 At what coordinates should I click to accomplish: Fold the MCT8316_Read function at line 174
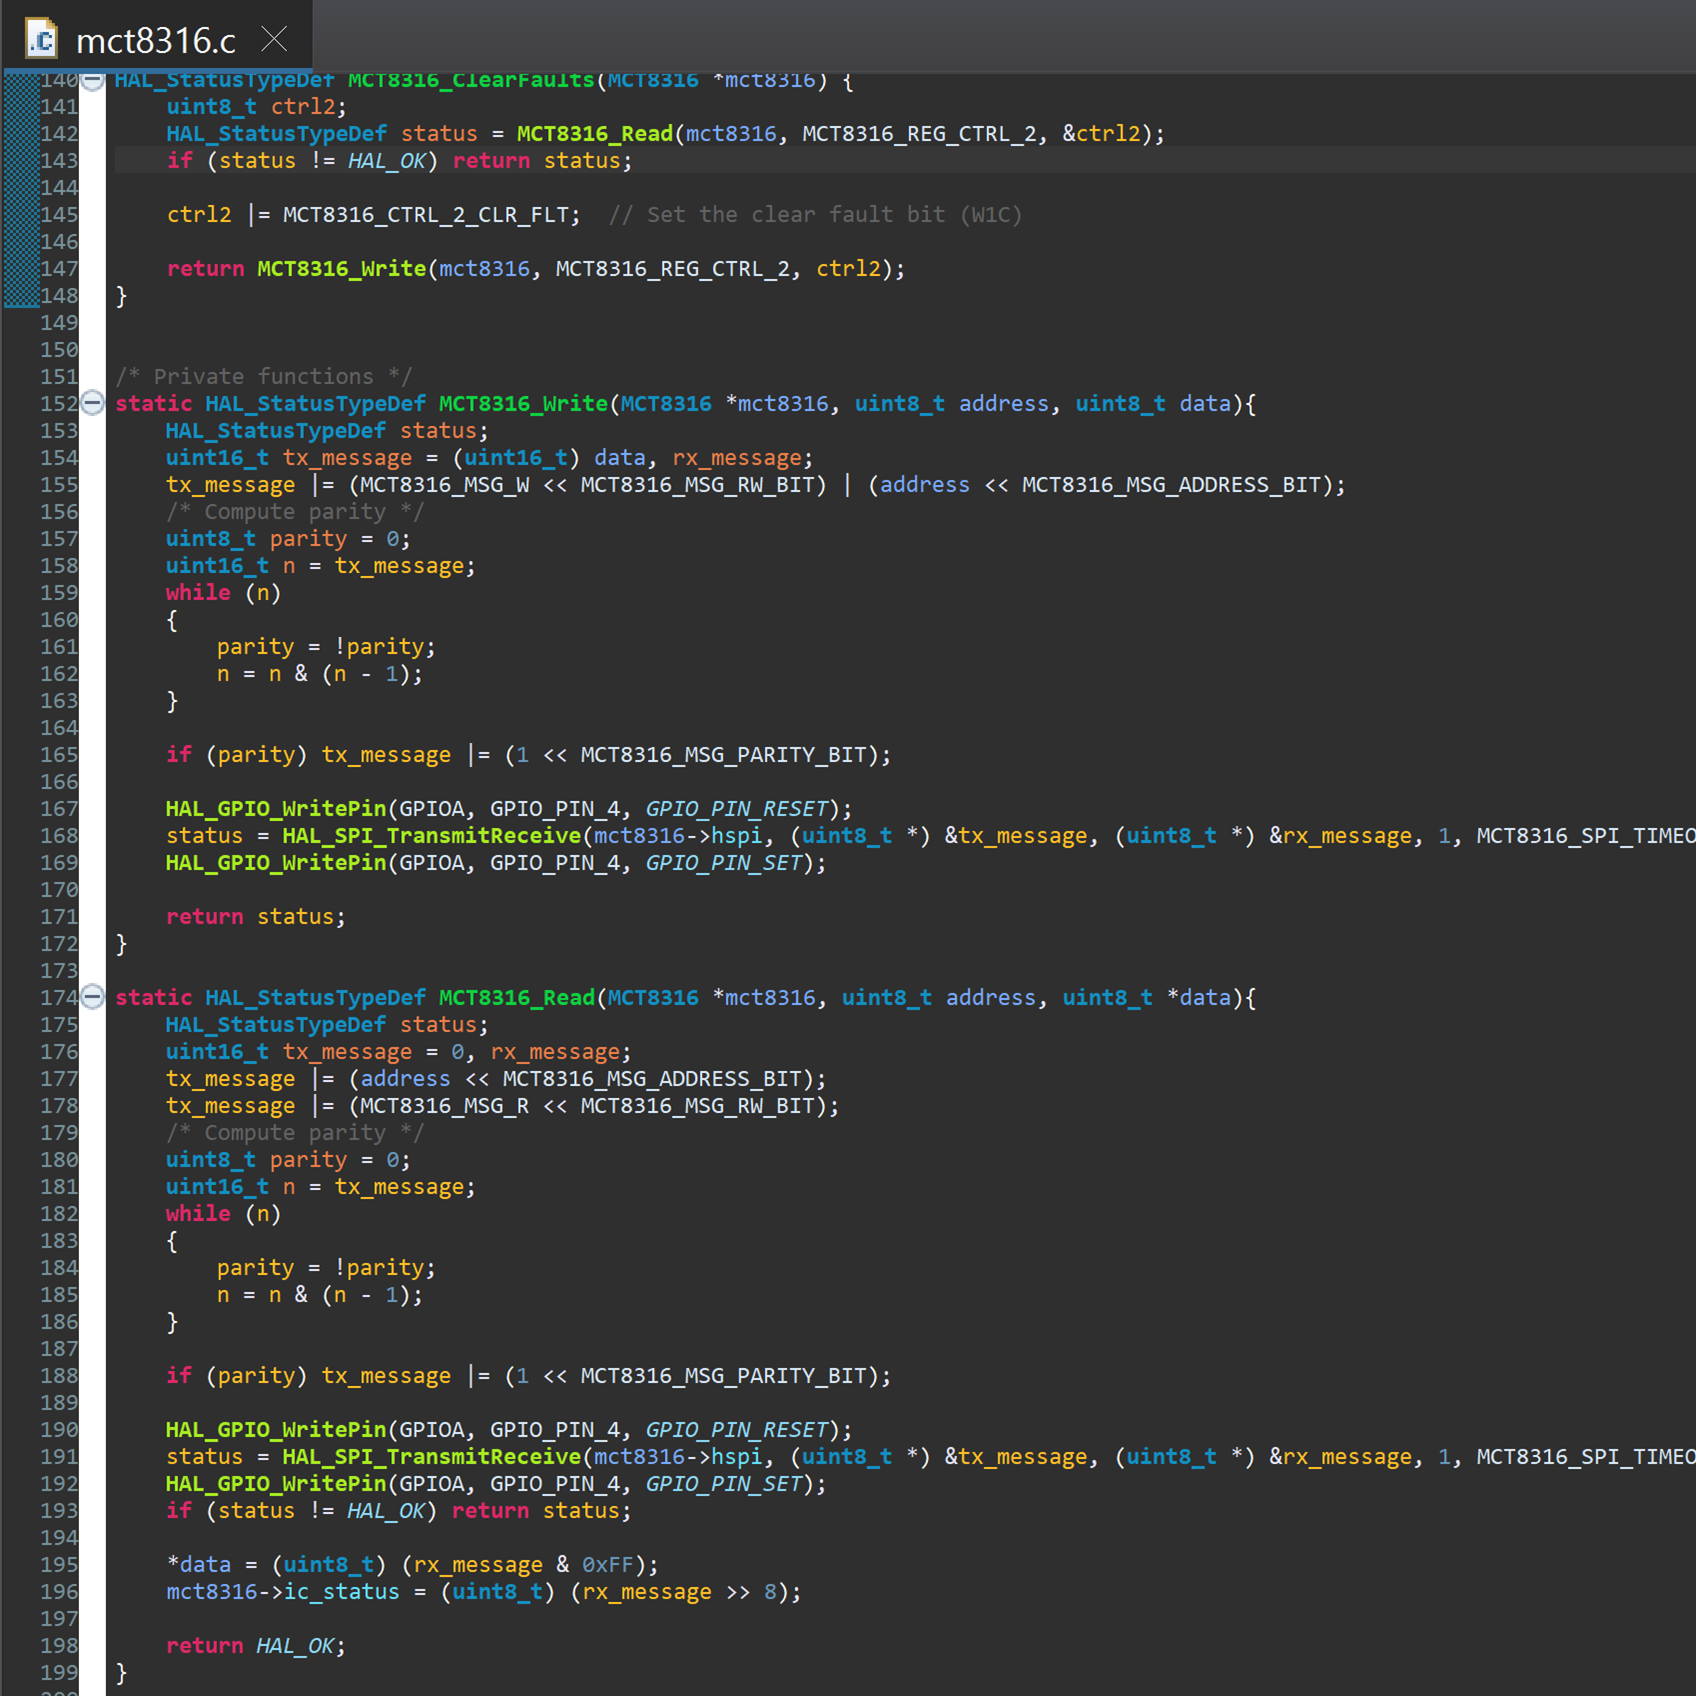[92, 998]
